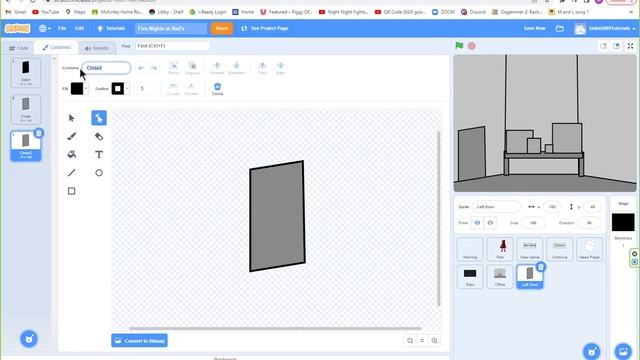Viewport: 640px width, 360px height.
Task: Click Convert to Bitmap button
Action: [139, 340]
